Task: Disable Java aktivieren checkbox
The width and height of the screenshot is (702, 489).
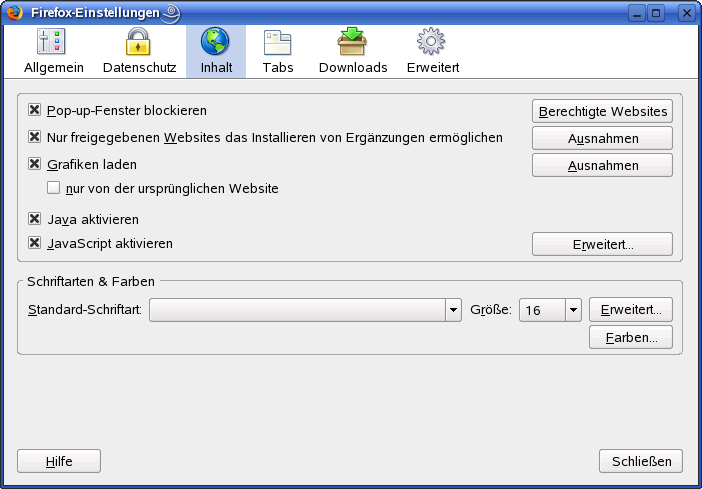Action: (34, 219)
